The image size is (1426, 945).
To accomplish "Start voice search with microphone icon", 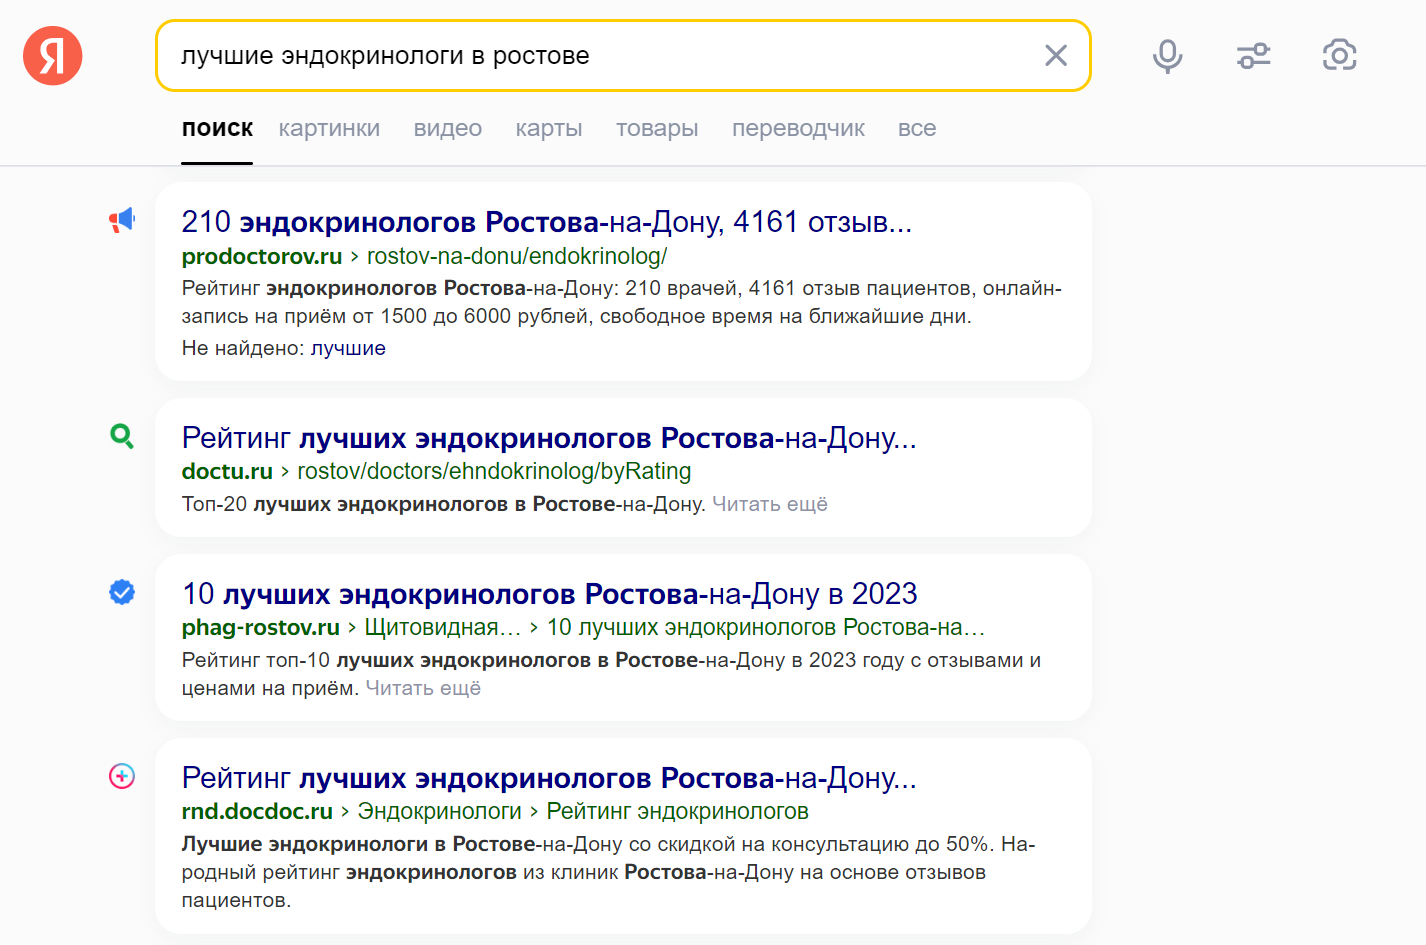I will tap(1167, 56).
